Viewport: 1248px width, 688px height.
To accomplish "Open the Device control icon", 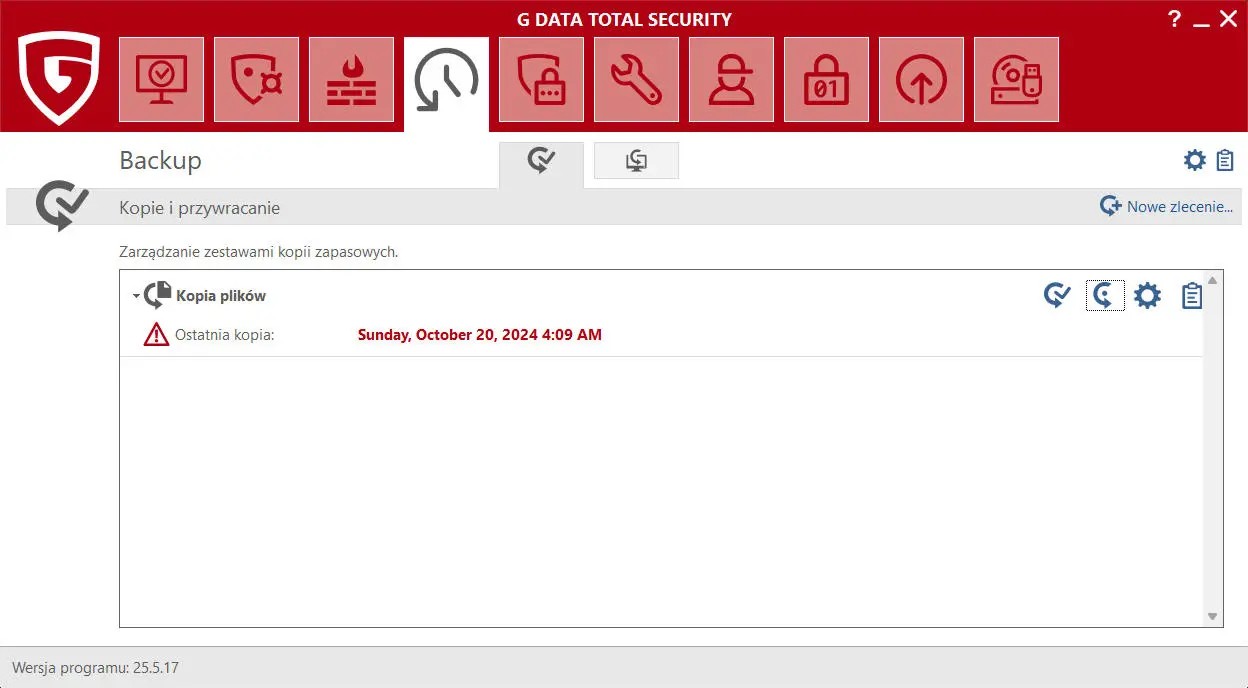I will point(1016,80).
